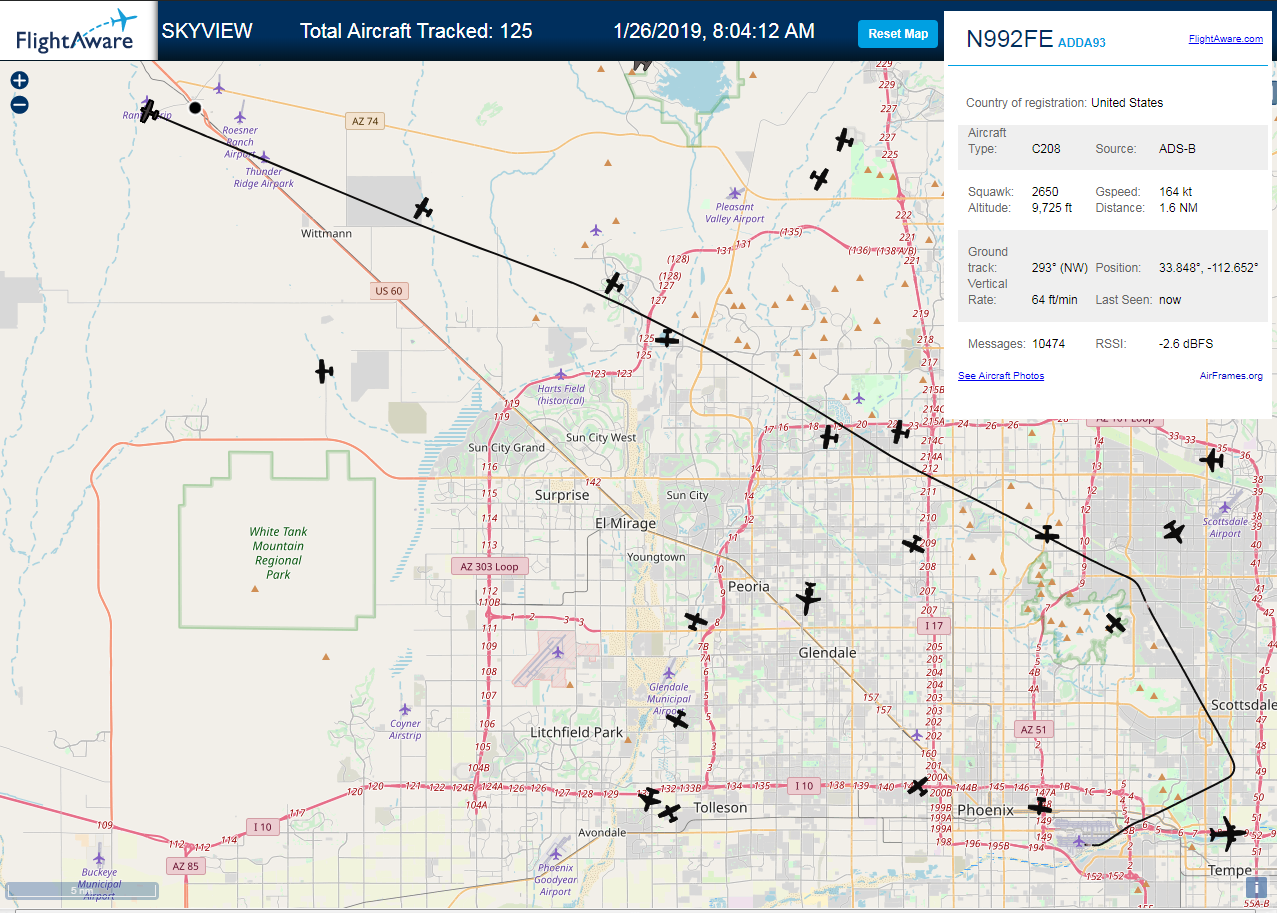The image size is (1277, 913).
Task: Click the ADS-B source value
Action: pos(1177,149)
